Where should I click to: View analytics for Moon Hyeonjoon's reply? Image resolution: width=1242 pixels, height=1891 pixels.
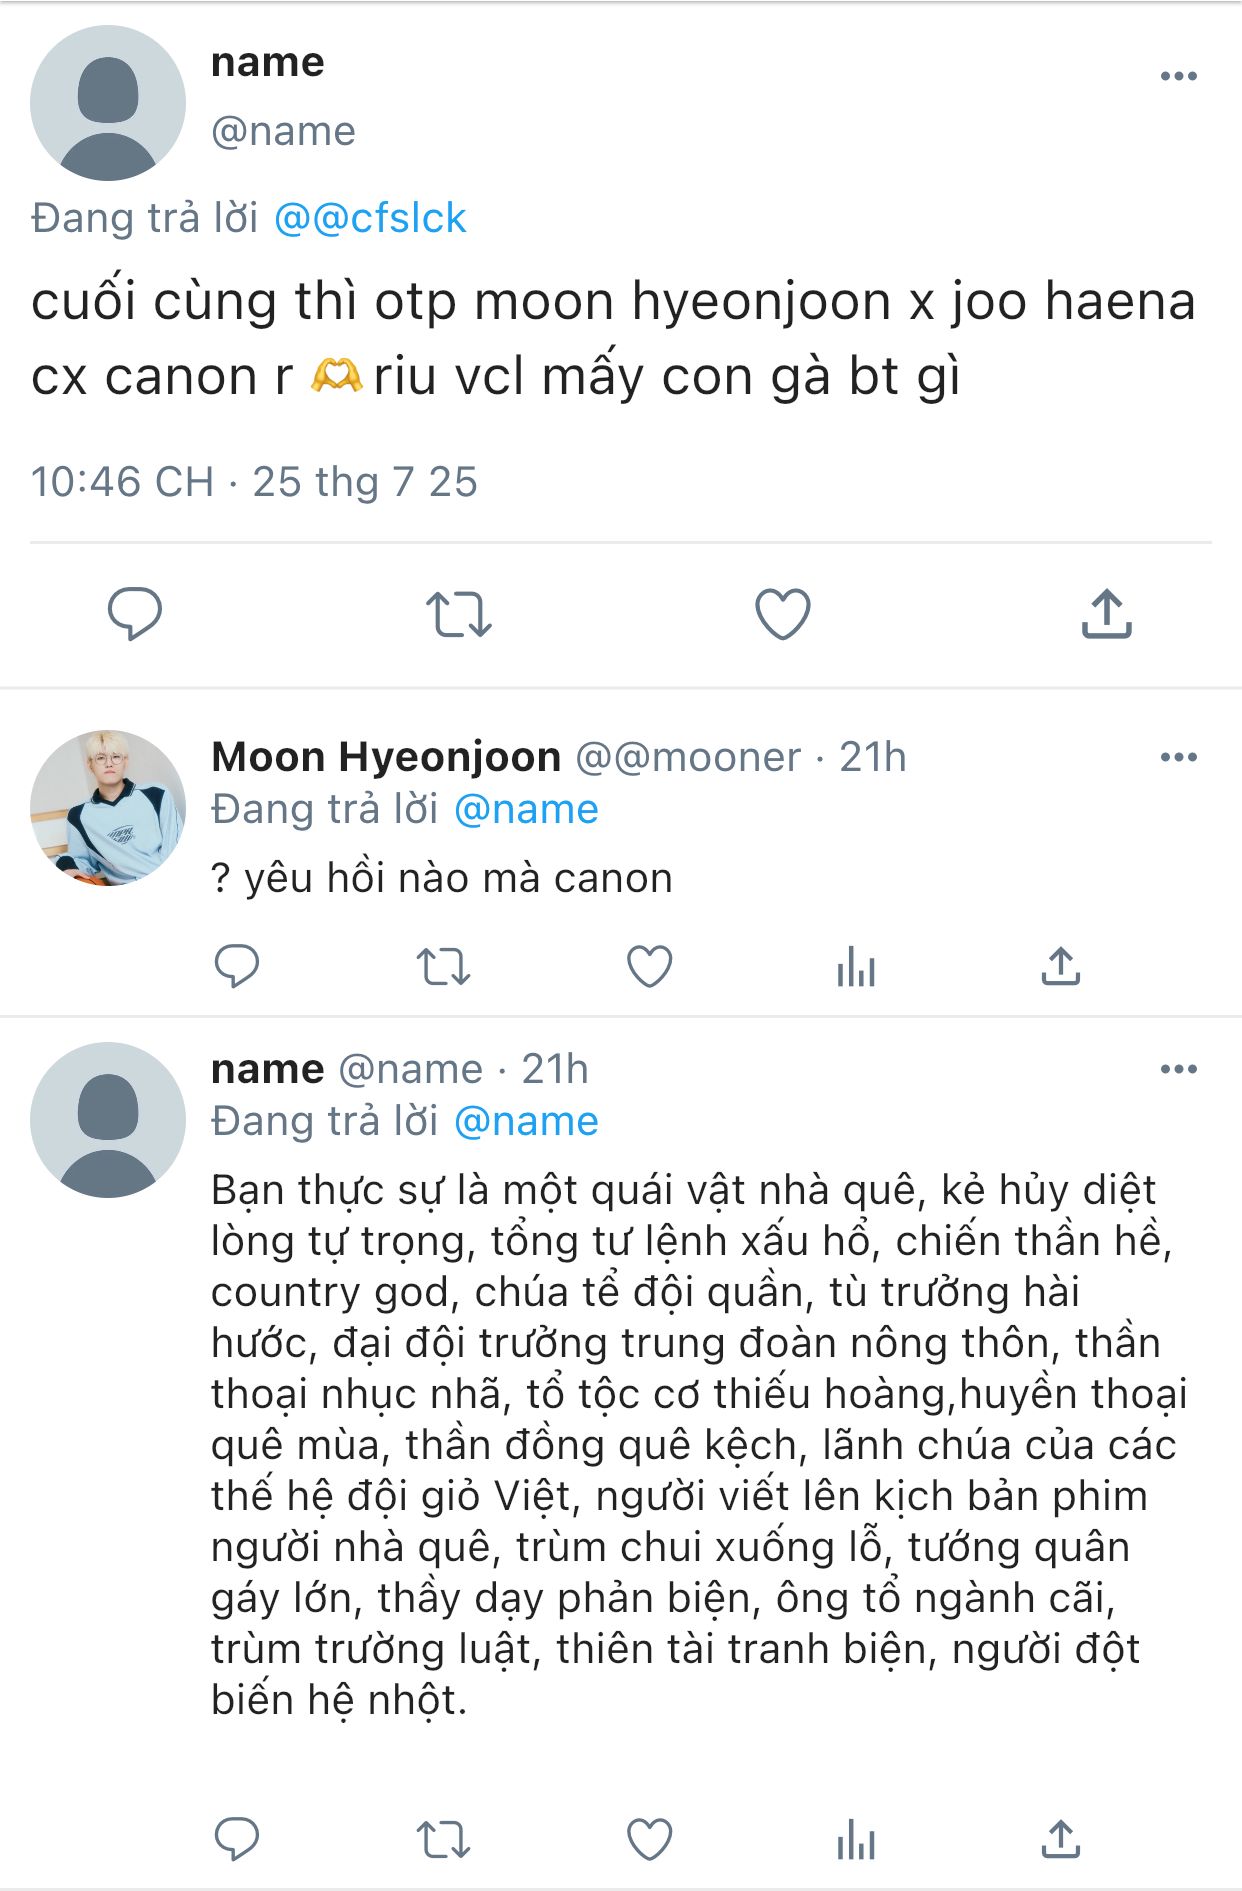[856, 966]
